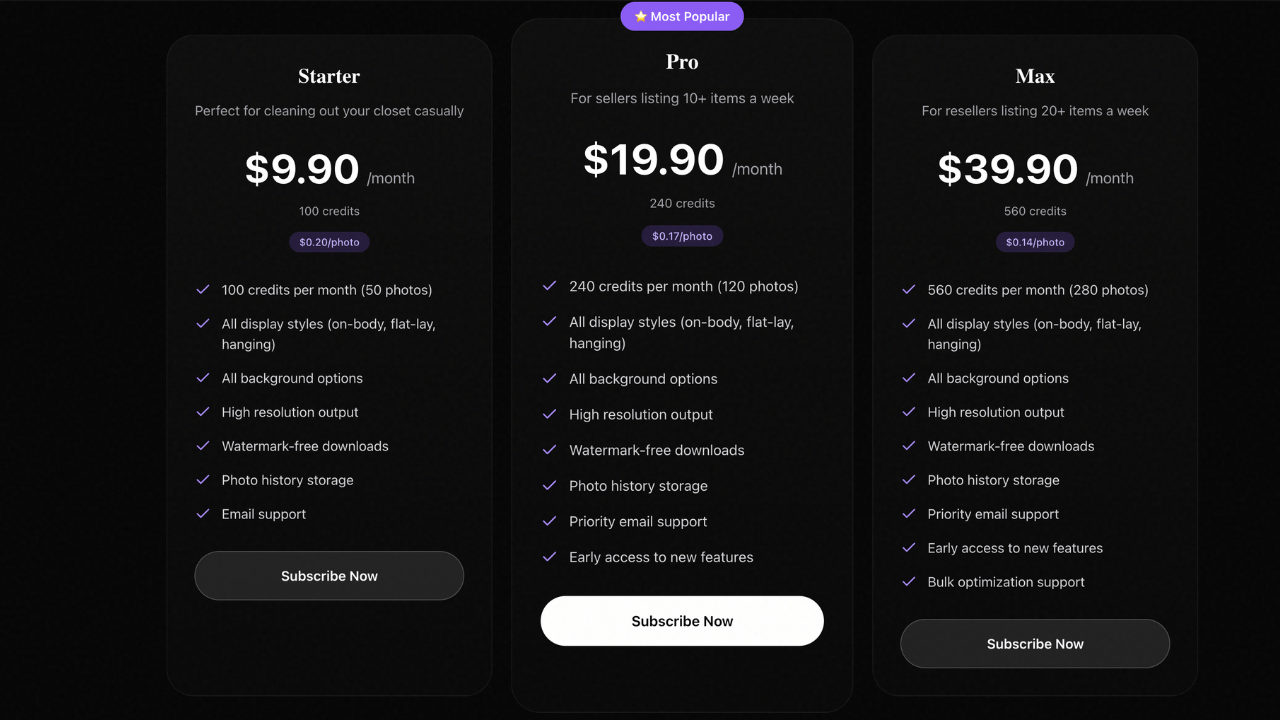Click the $0.14/photo badge on Max
1280x720 pixels.
(1035, 242)
